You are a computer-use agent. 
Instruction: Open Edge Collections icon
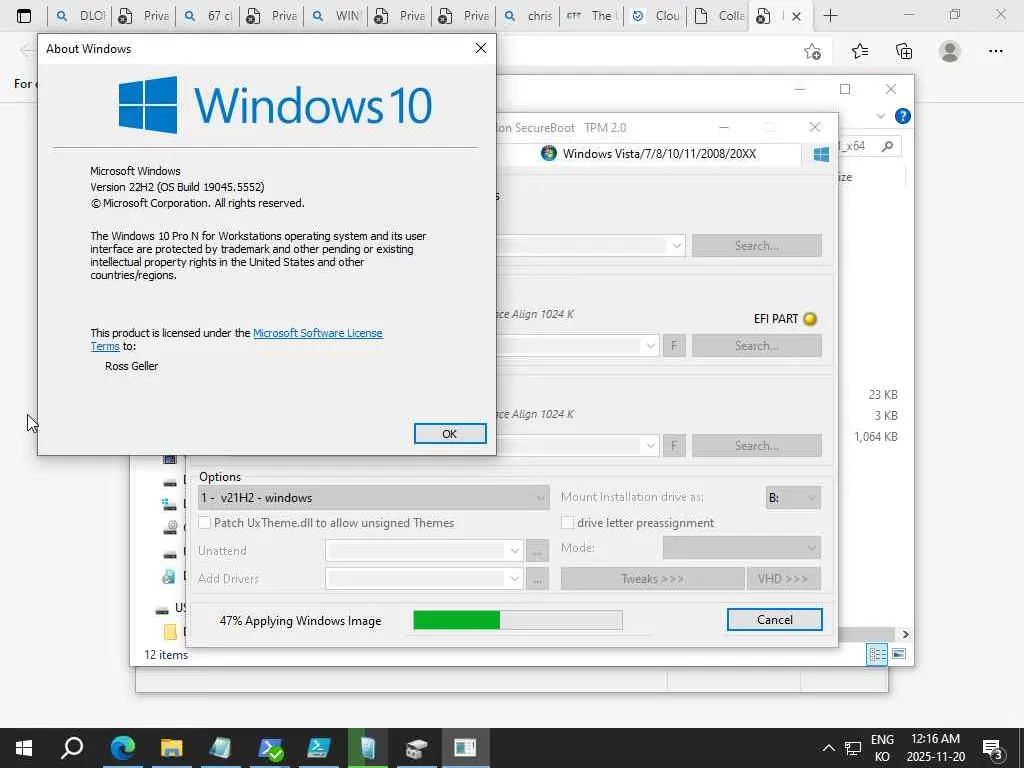pos(904,51)
